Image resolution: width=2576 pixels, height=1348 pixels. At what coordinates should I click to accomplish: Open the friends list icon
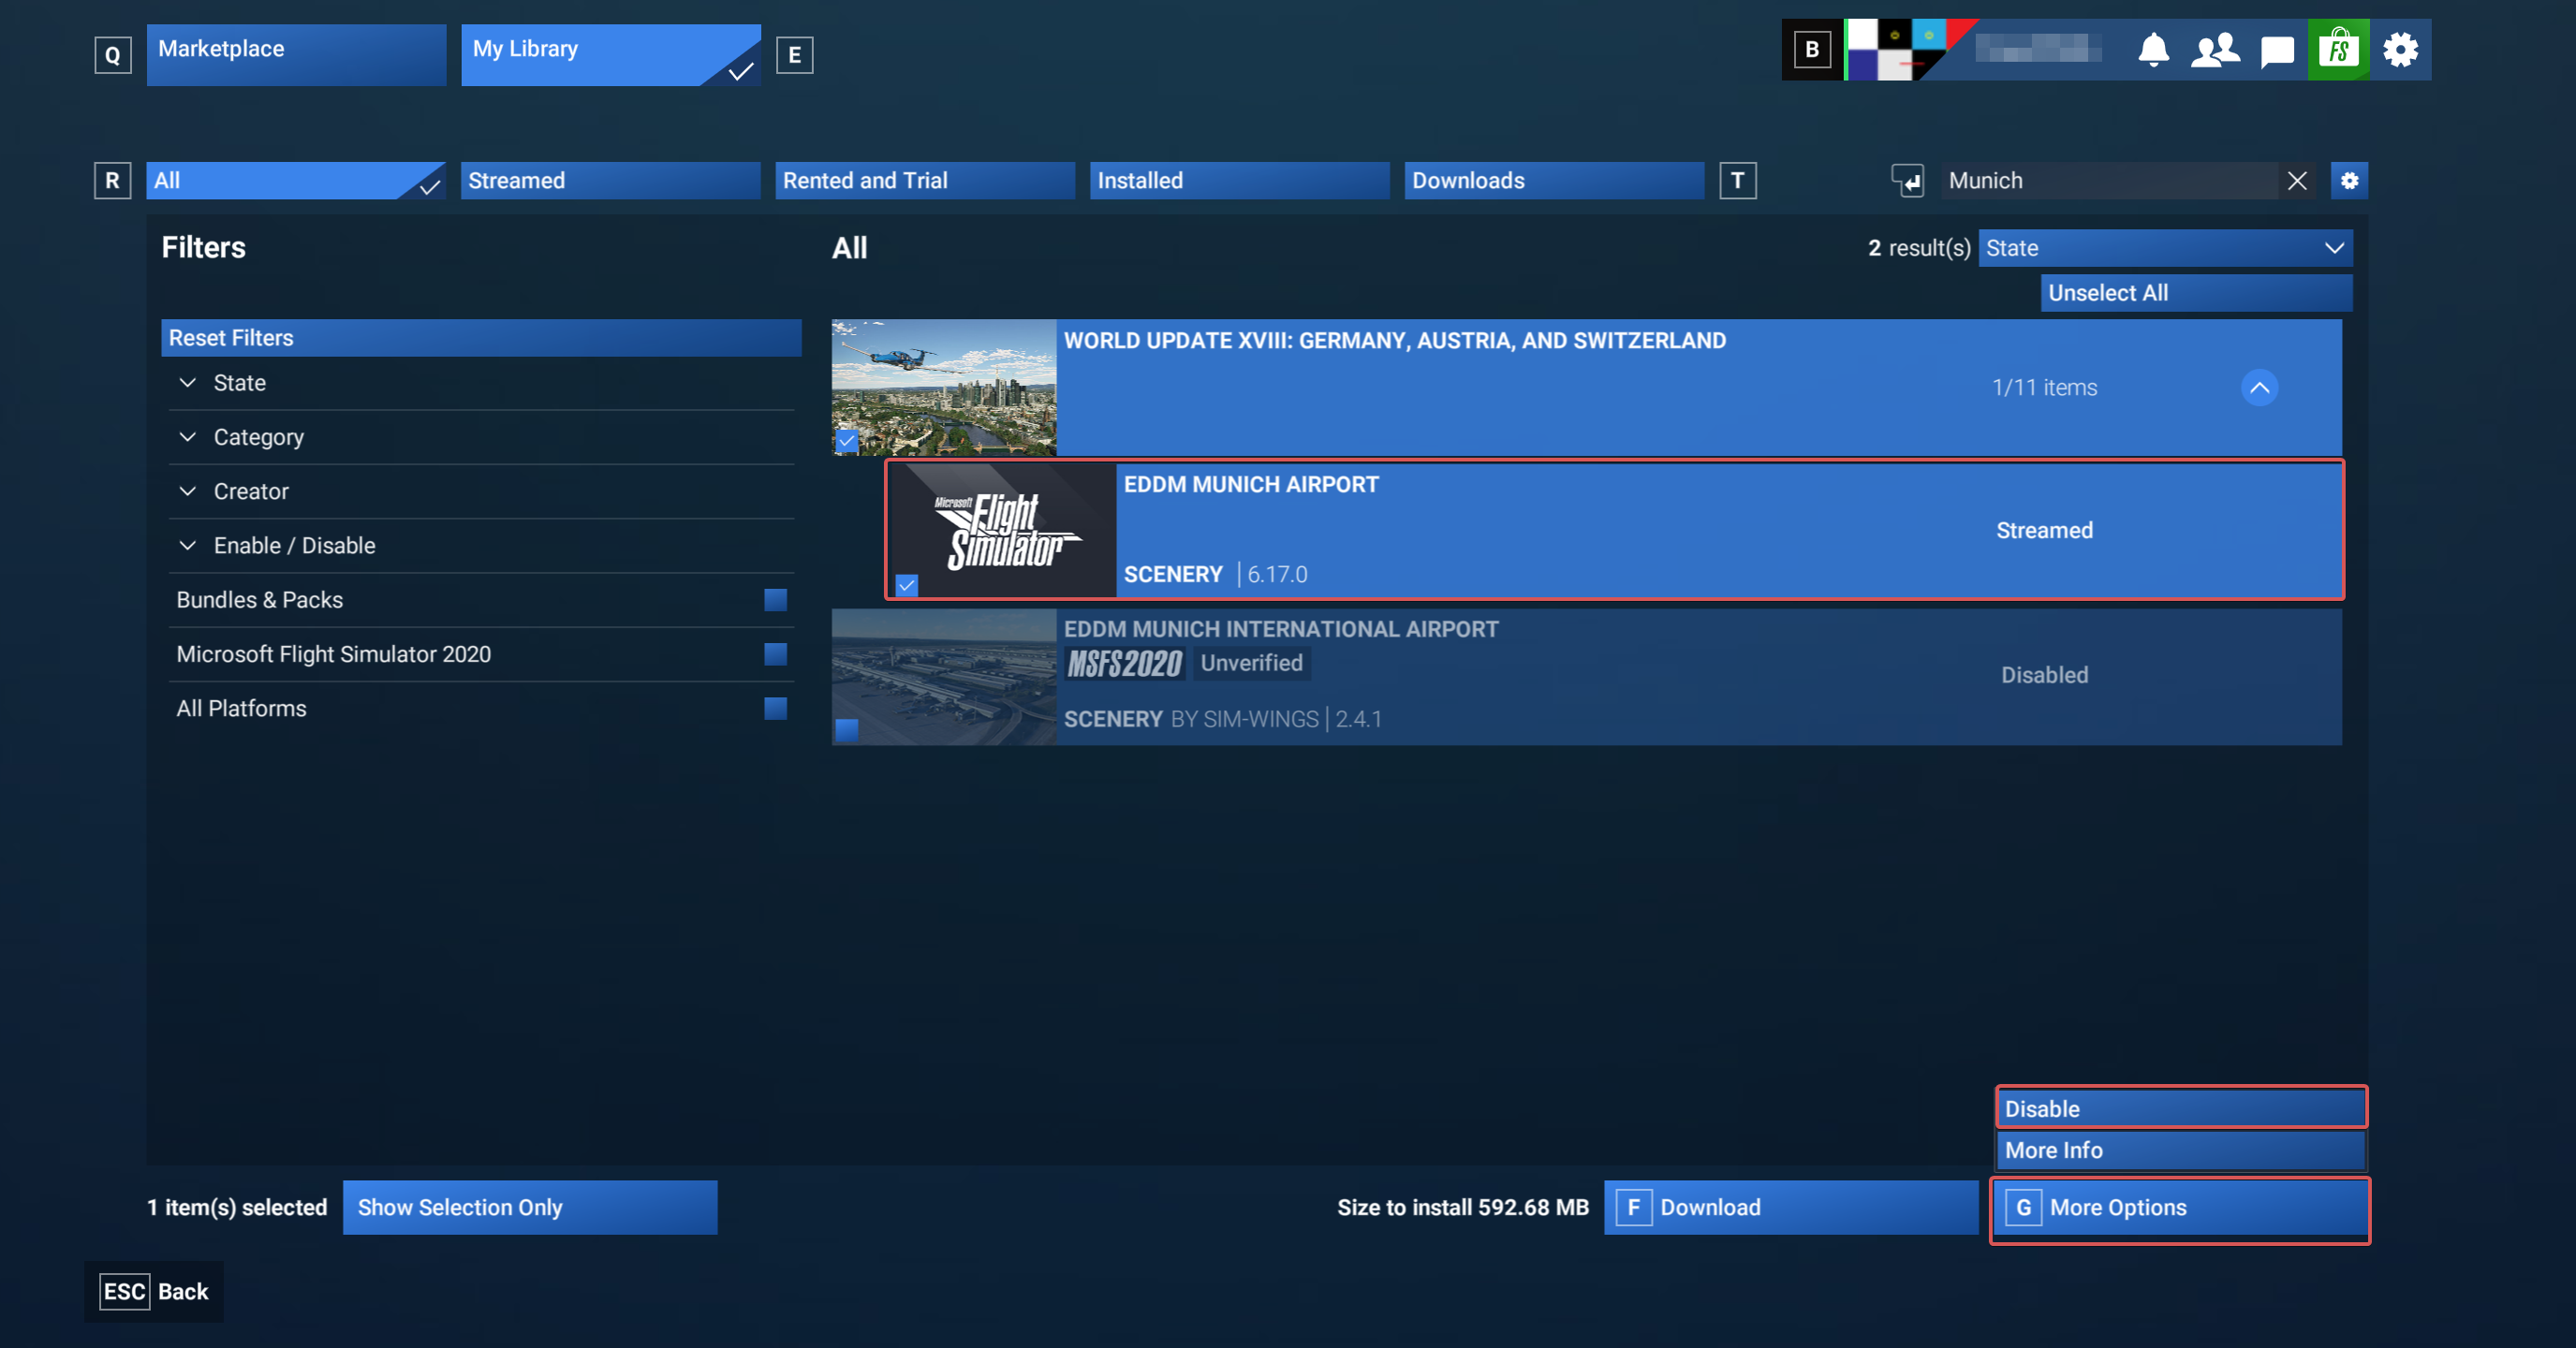tap(2215, 50)
